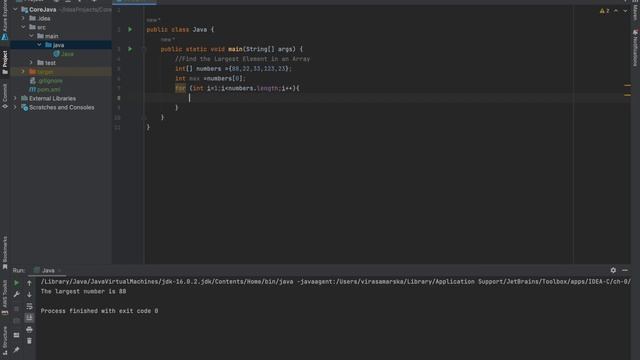Expand External Libraries node
The height and width of the screenshot is (360, 640).
[16, 98]
